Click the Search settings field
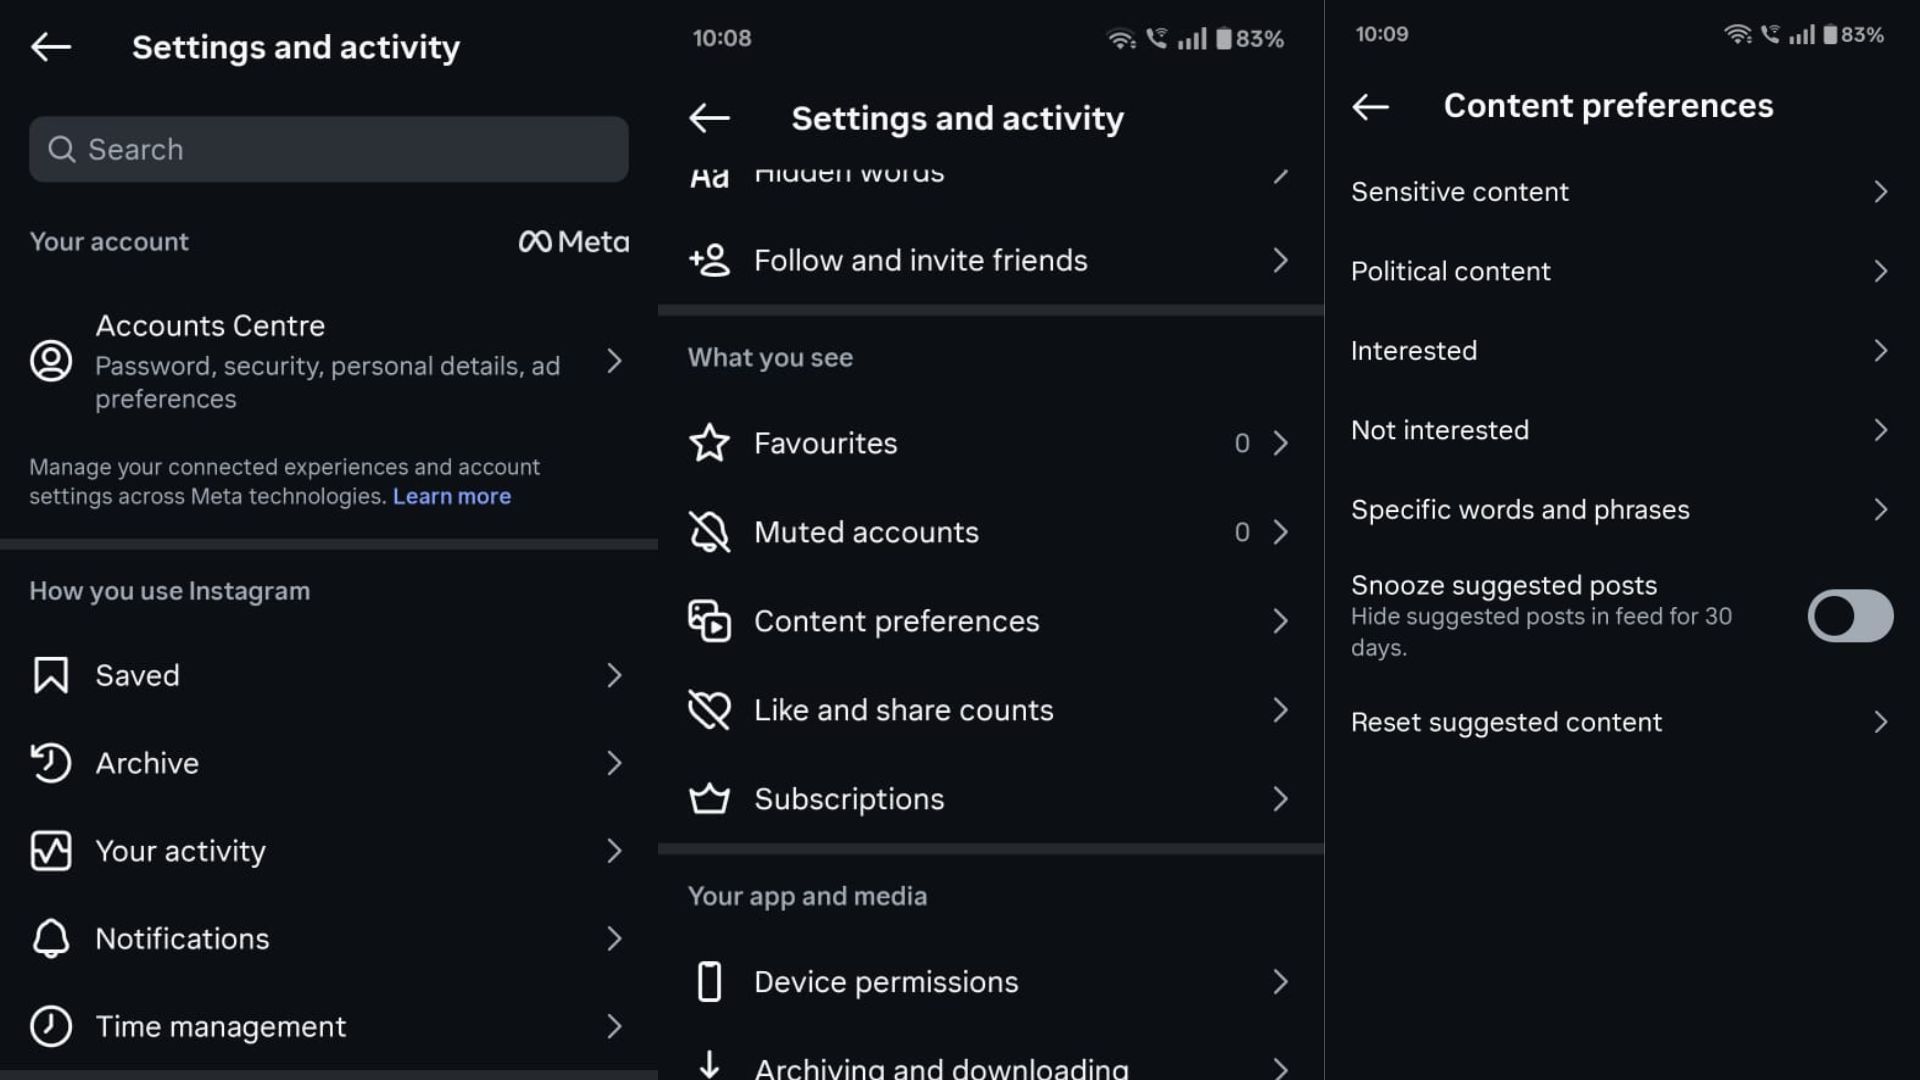 (x=328, y=149)
